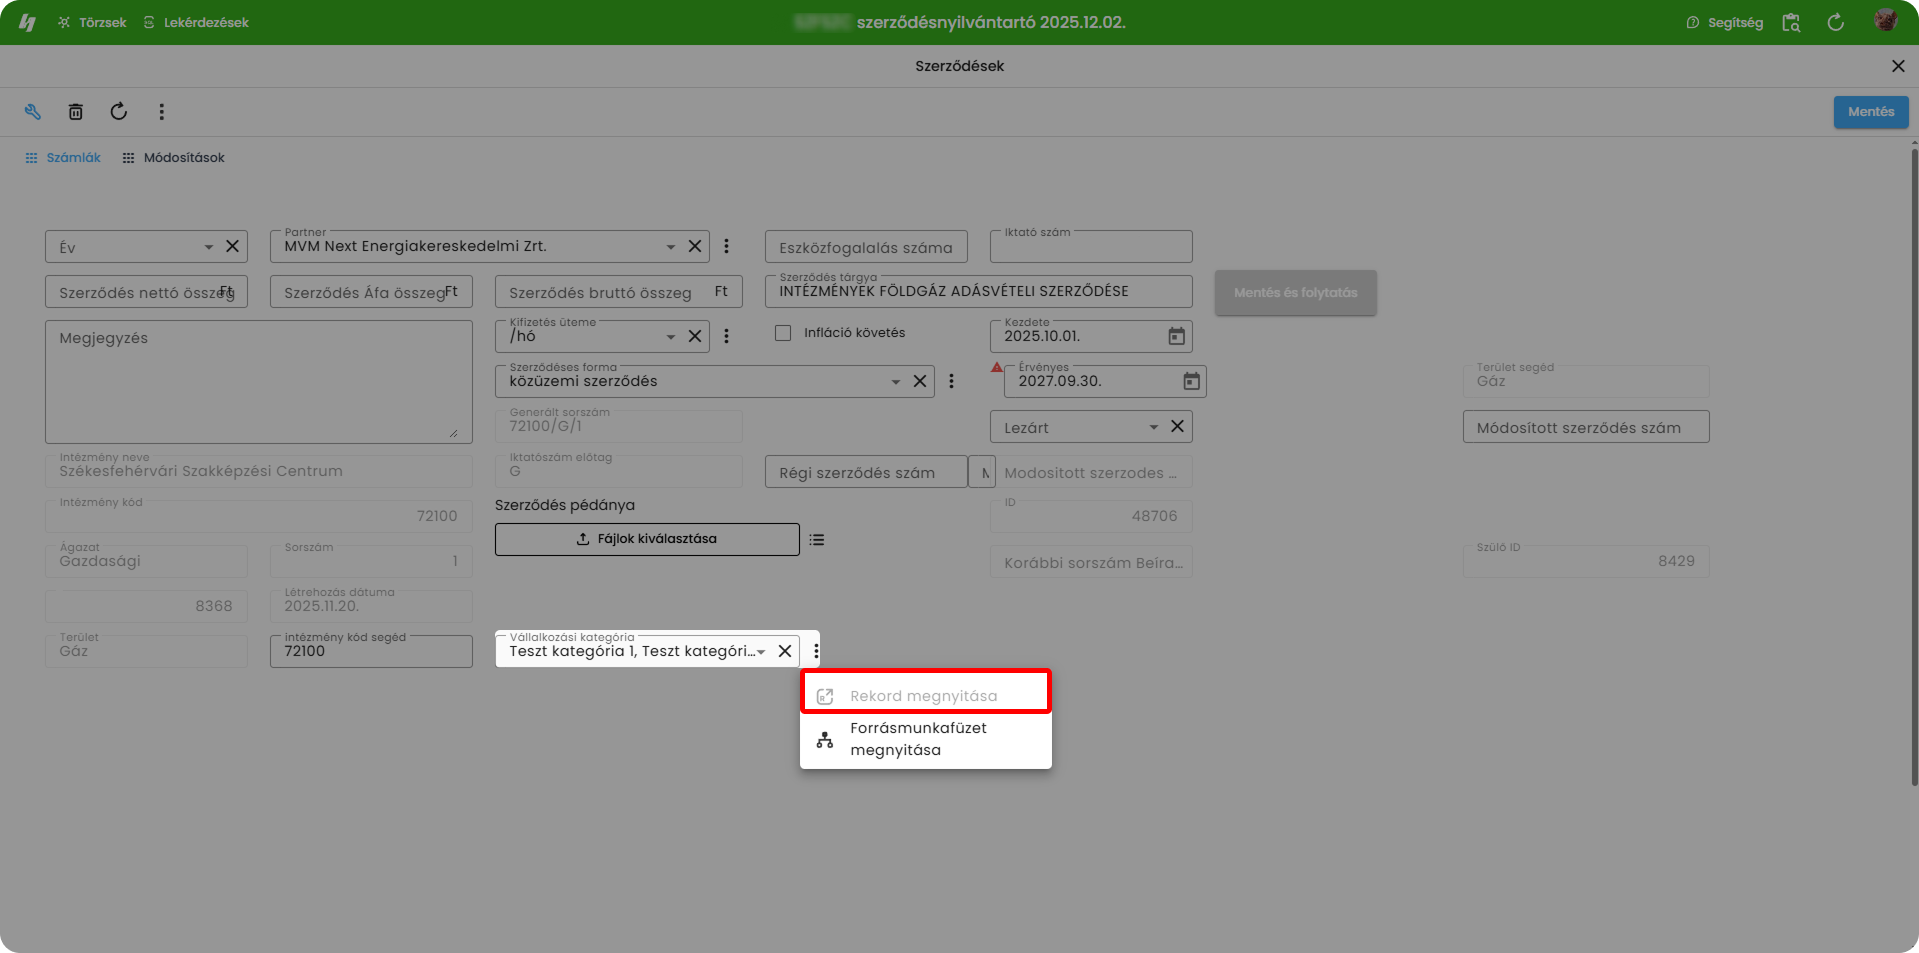
Task: Click the Fájlok kiválasztása upload button
Action: pos(647,539)
